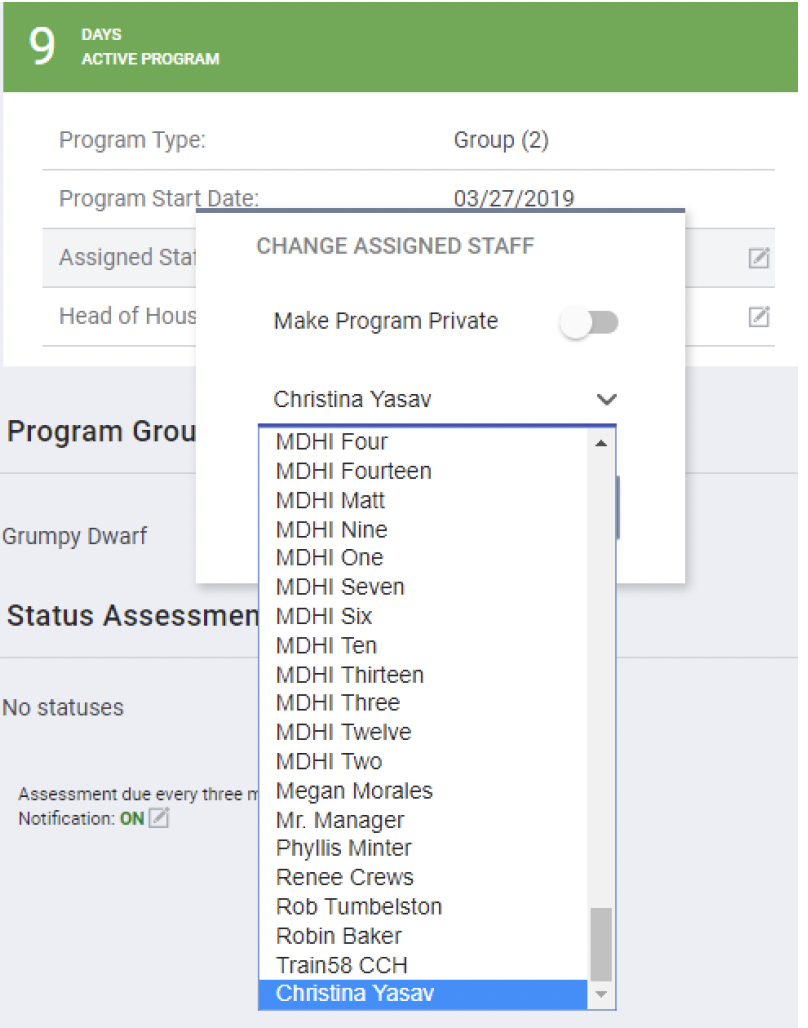Toggle Make Program Private switch

(590, 322)
